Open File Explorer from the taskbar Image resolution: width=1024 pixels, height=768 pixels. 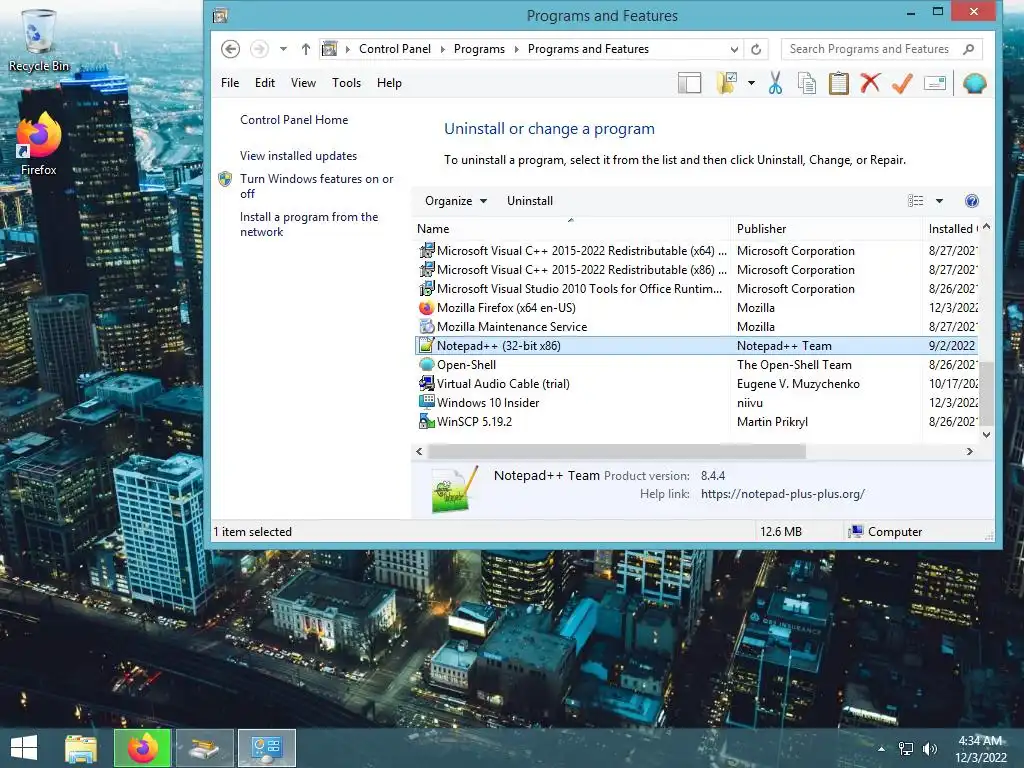(81, 748)
